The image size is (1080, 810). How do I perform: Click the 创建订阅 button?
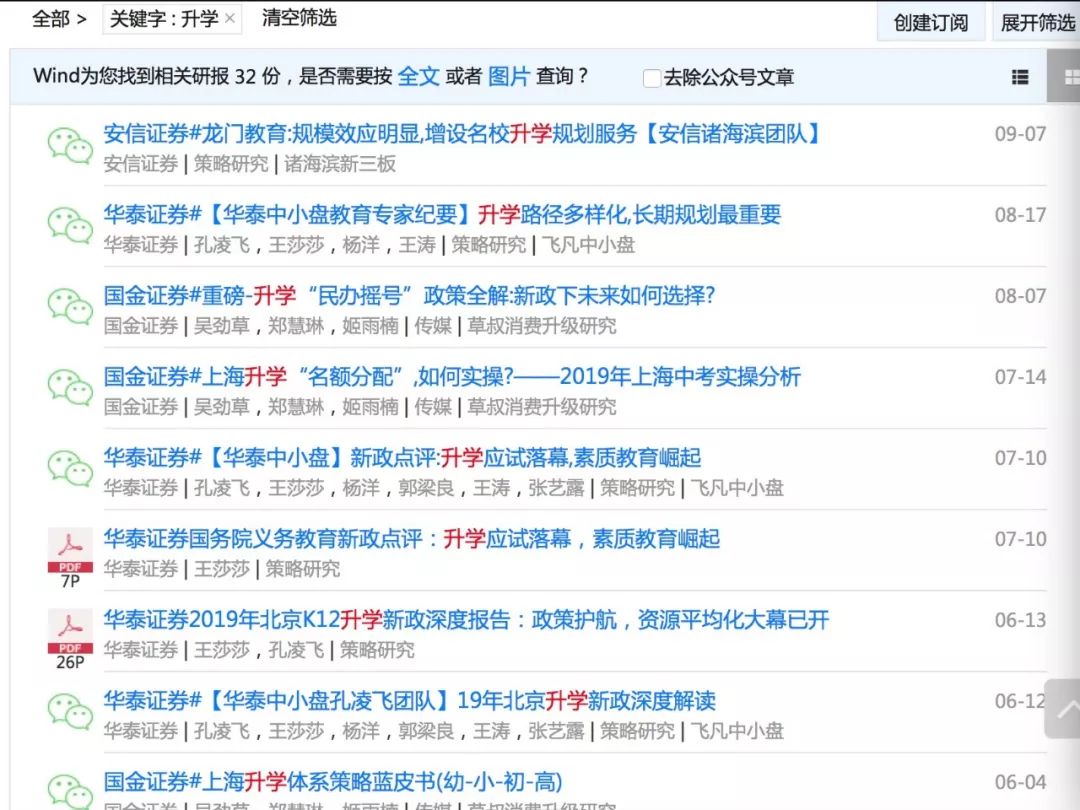[x=931, y=23]
